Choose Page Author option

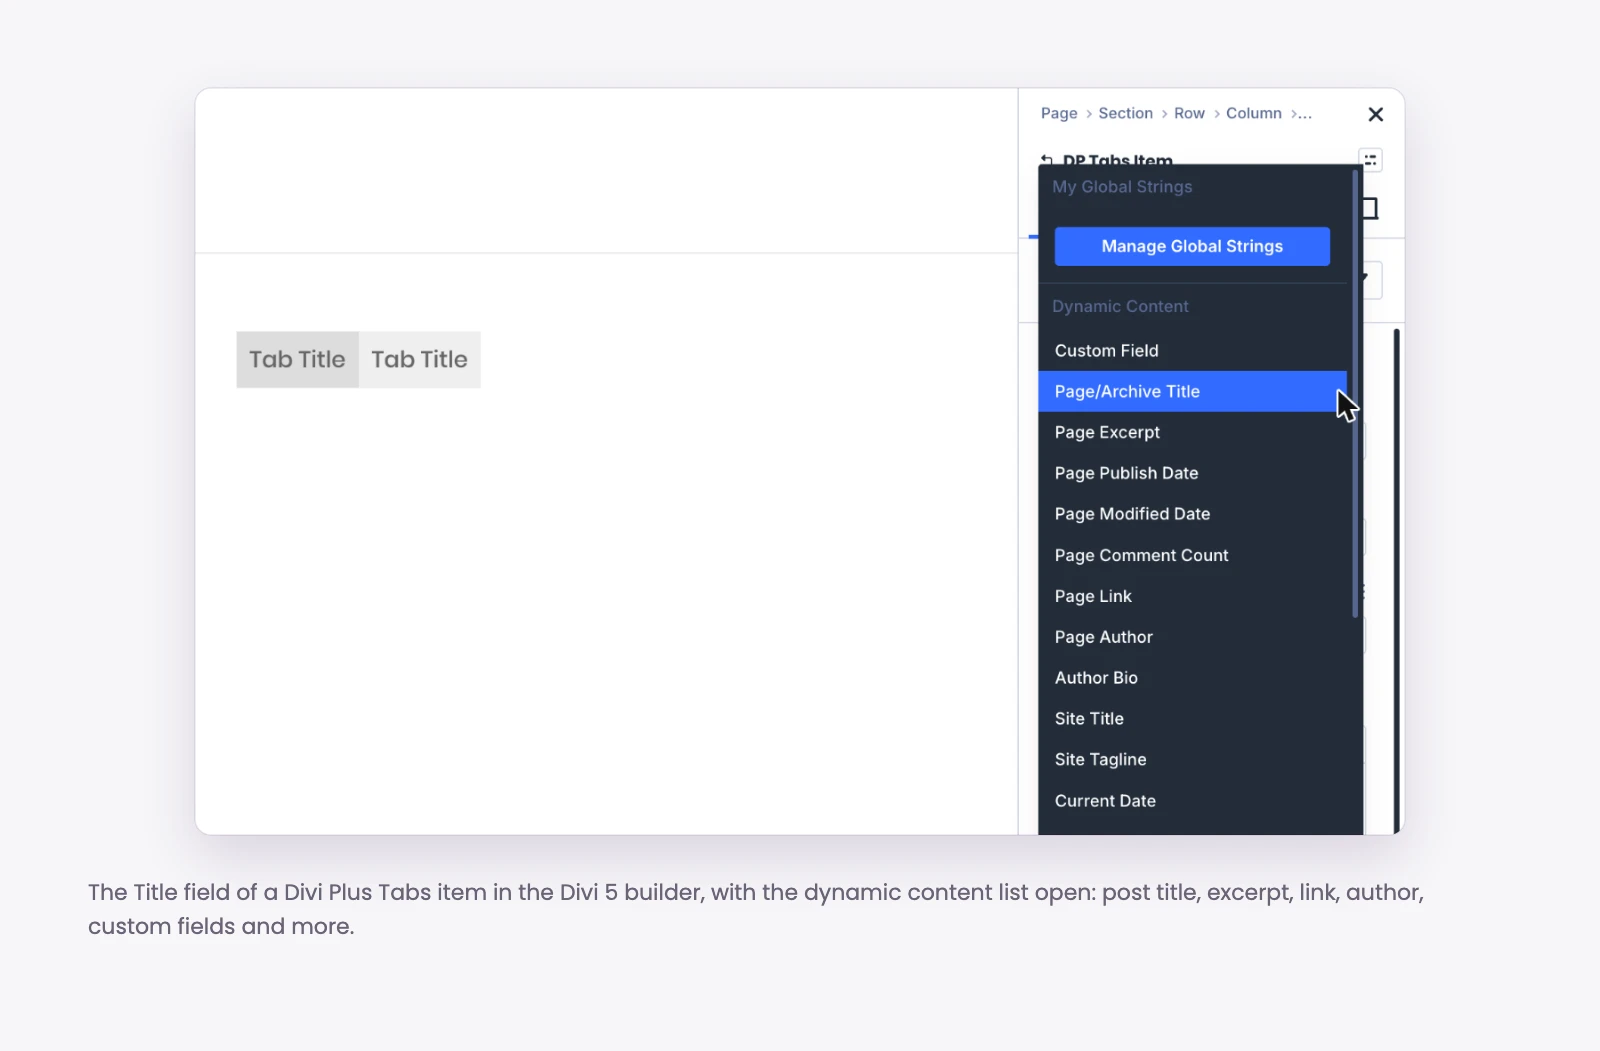pos(1193,637)
